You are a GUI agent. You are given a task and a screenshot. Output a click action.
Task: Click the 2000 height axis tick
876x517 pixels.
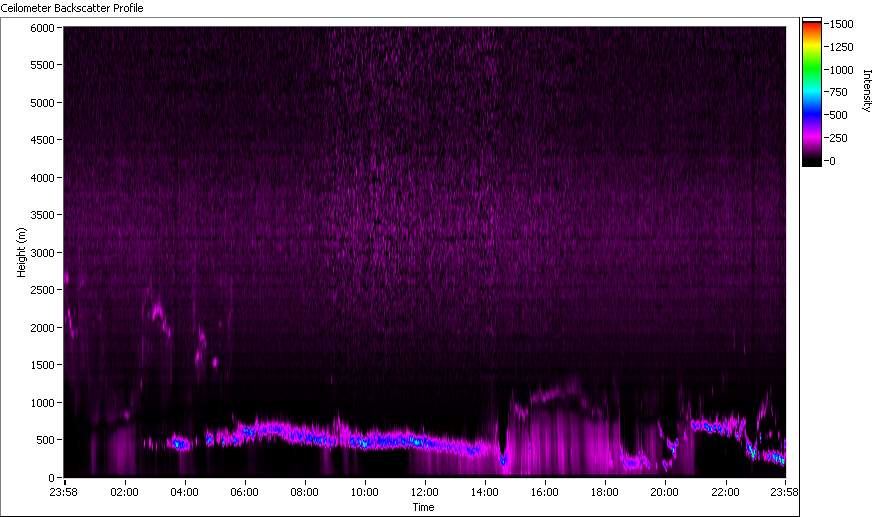[42, 328]
